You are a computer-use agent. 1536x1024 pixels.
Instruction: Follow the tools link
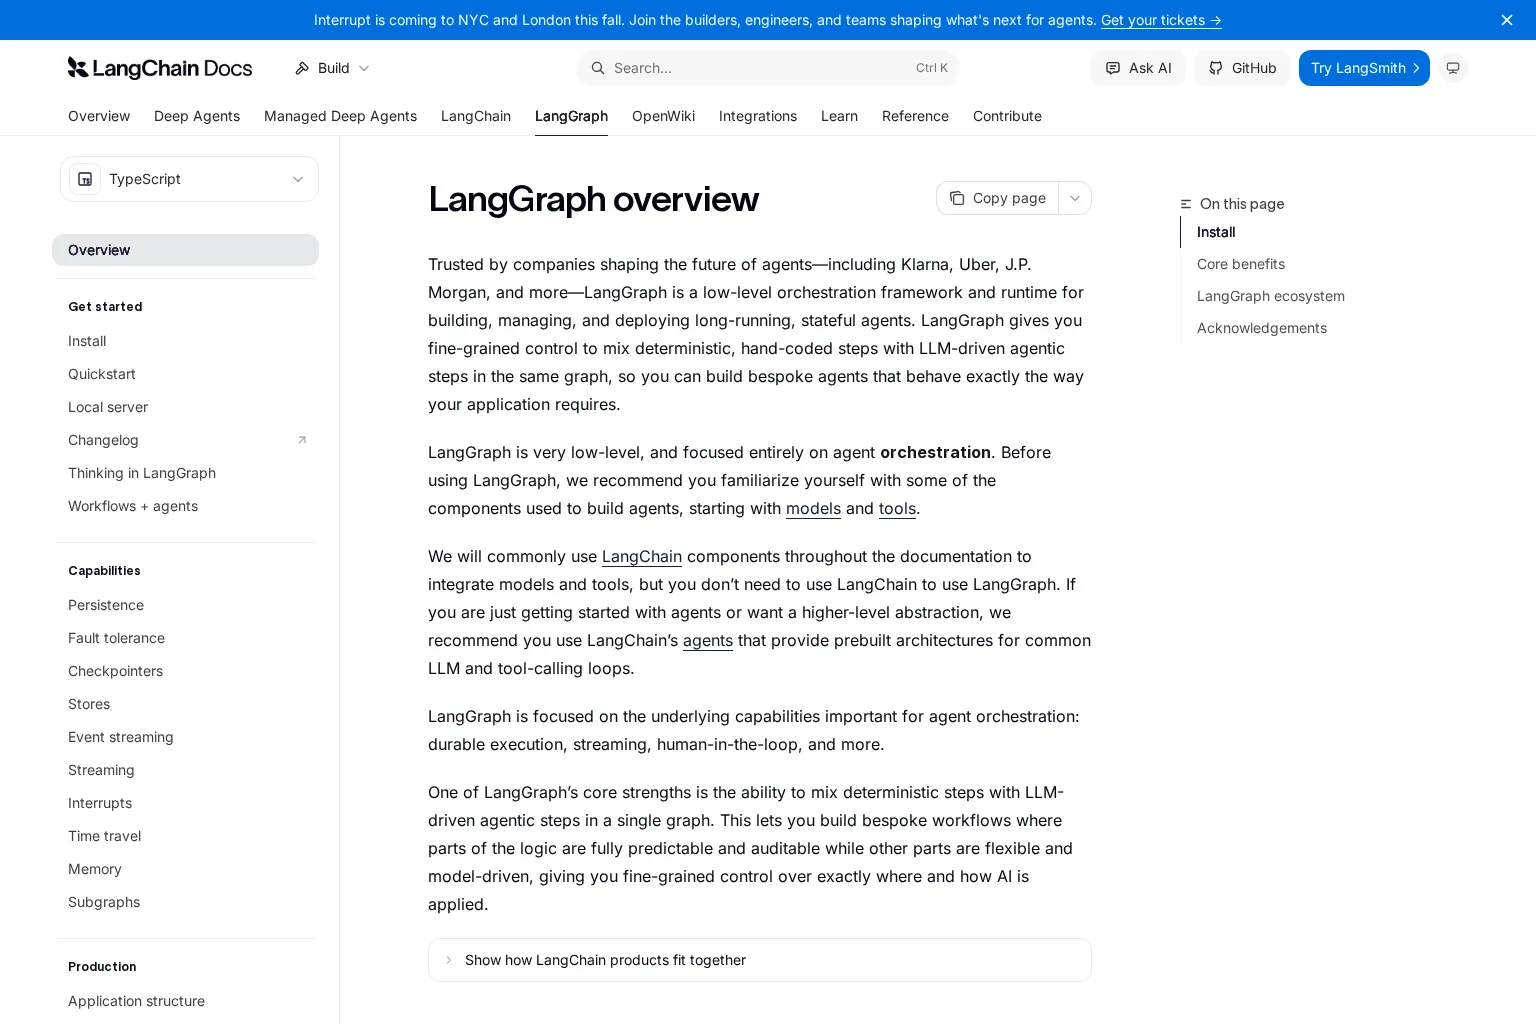pos(897,508)
